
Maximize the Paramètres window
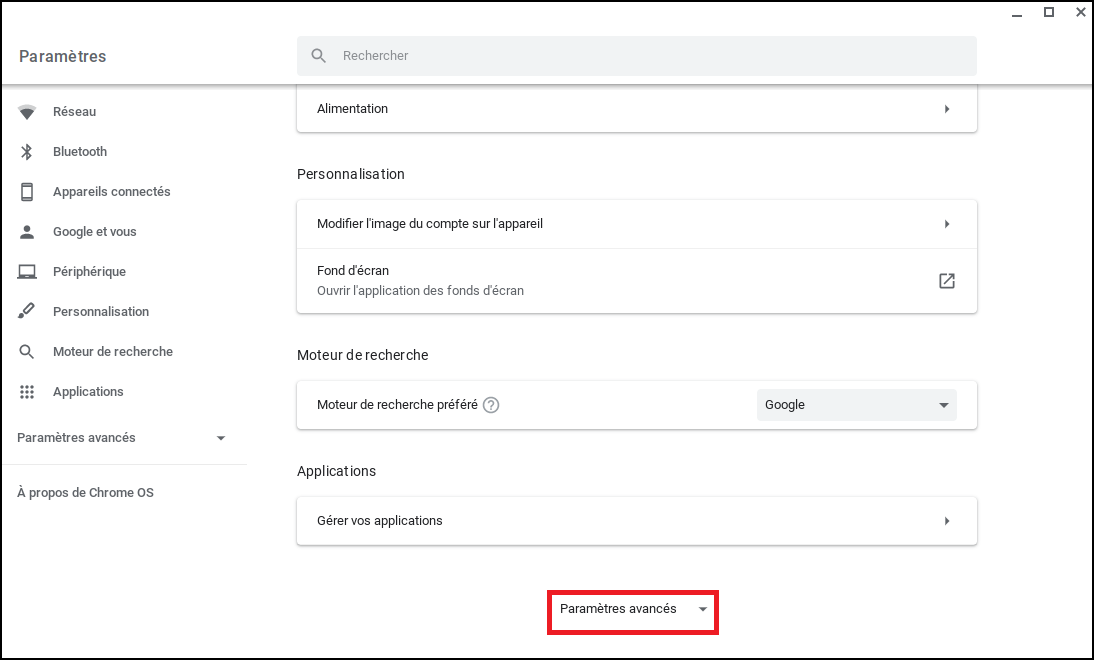tap(1049, 13)
